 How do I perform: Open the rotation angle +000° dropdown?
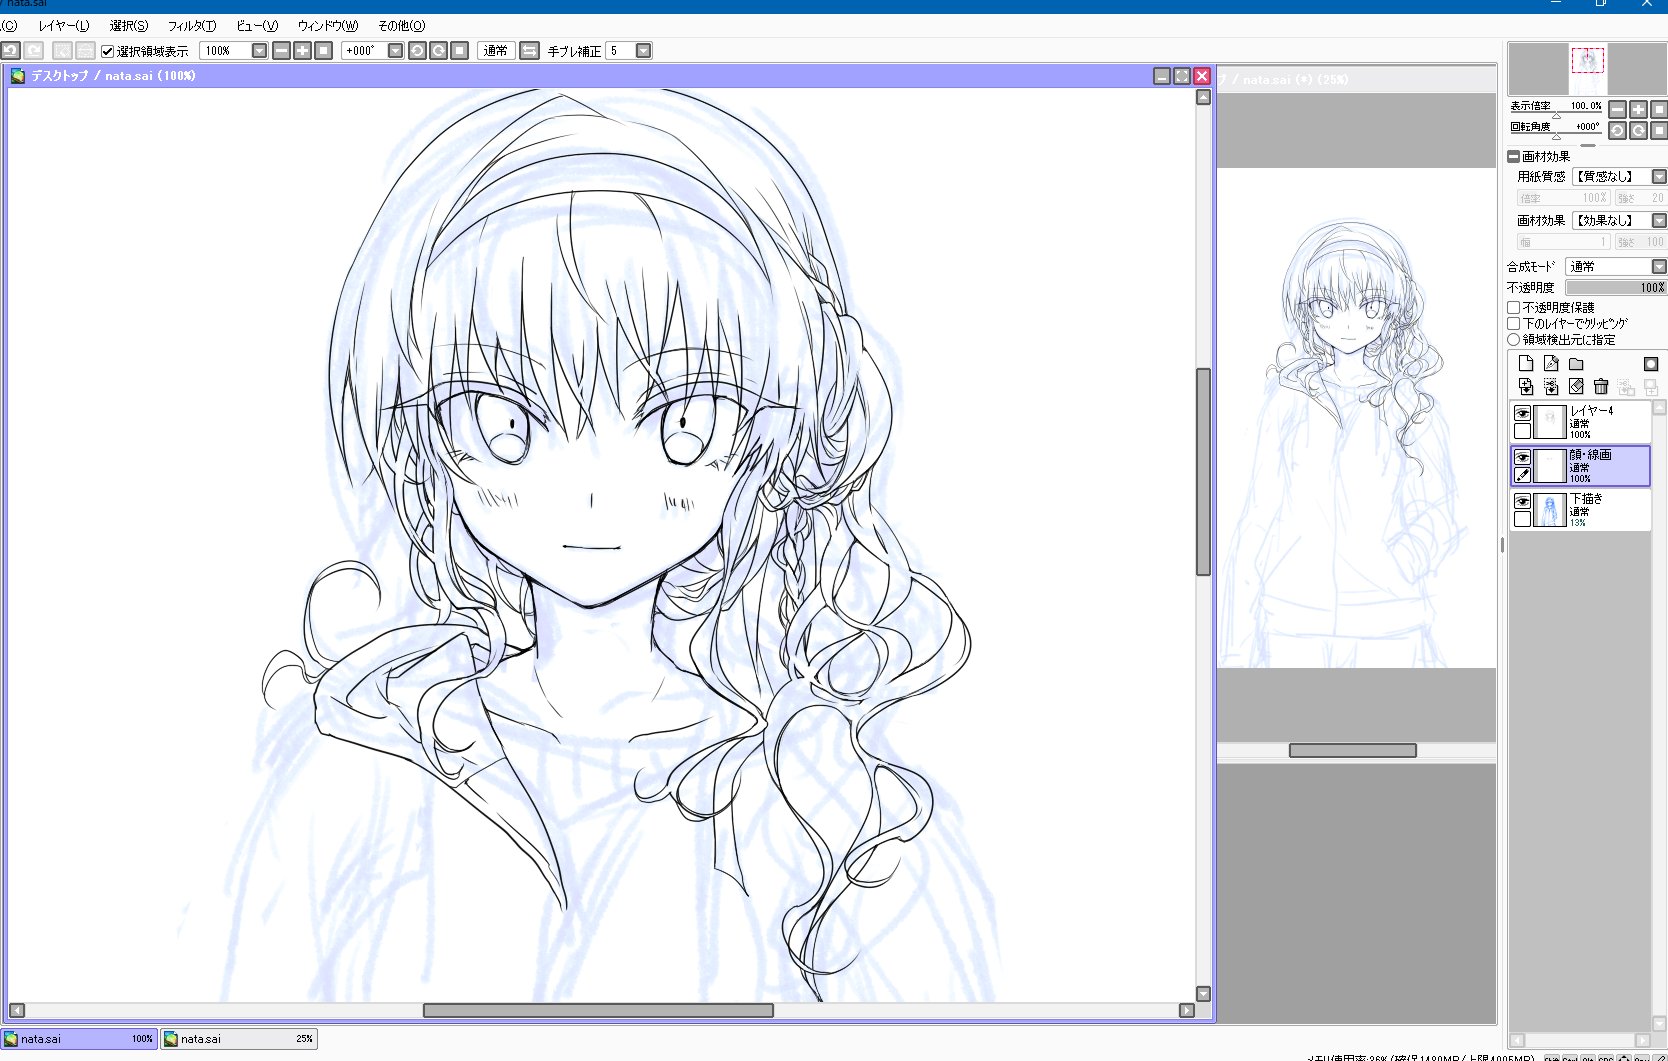395,50
